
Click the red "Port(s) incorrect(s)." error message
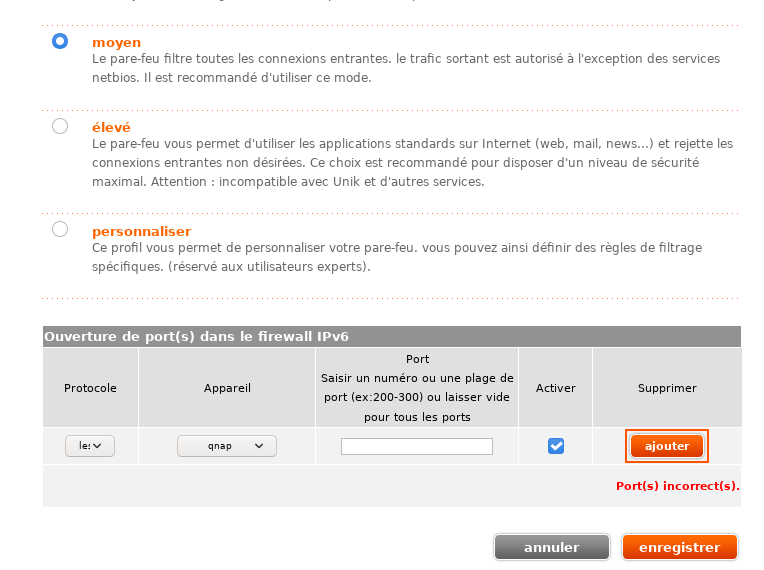677,486
